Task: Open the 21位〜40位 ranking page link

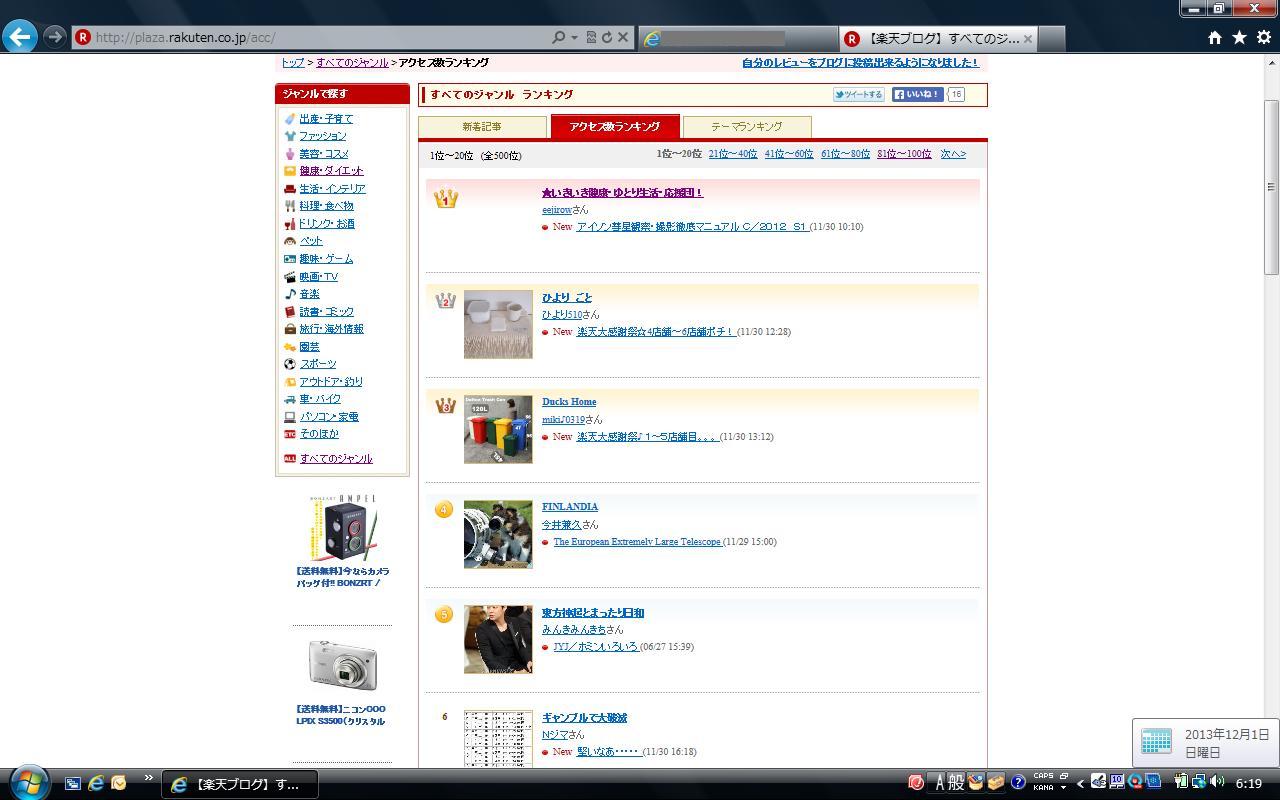Action: coord(732,154)
